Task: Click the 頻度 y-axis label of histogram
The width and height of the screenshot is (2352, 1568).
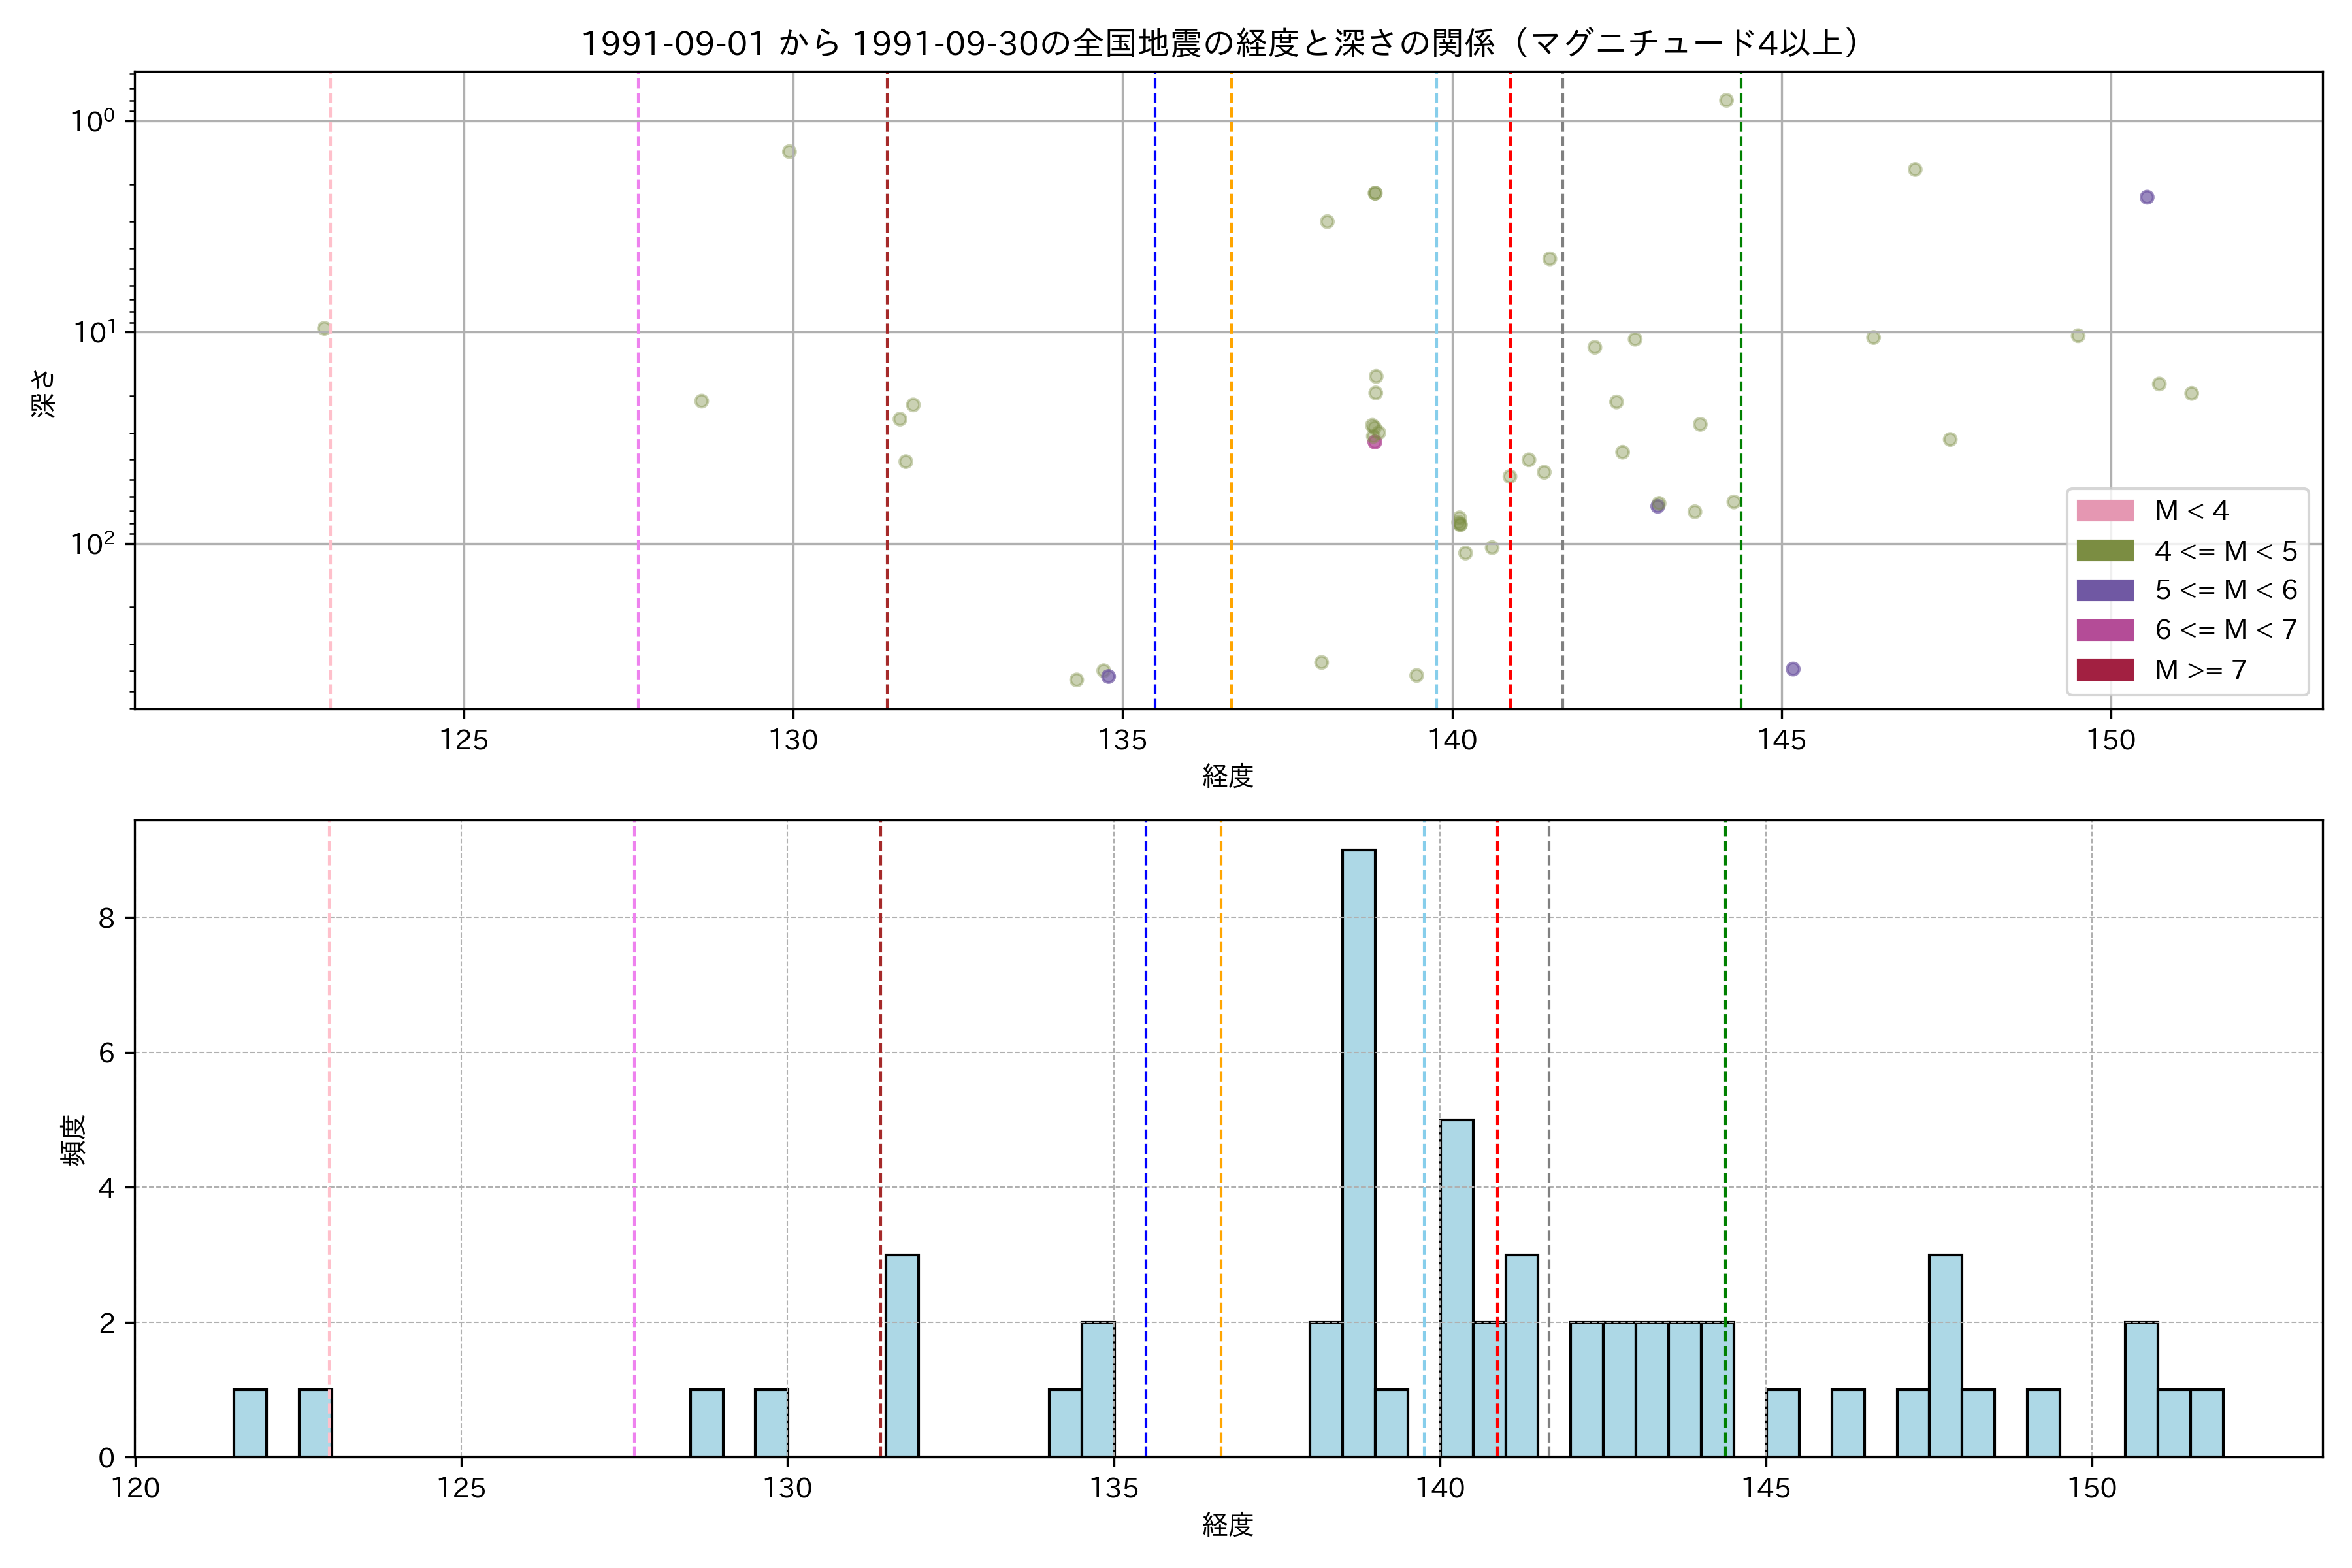Action: pyautogui.click(x=74, y=1140)
